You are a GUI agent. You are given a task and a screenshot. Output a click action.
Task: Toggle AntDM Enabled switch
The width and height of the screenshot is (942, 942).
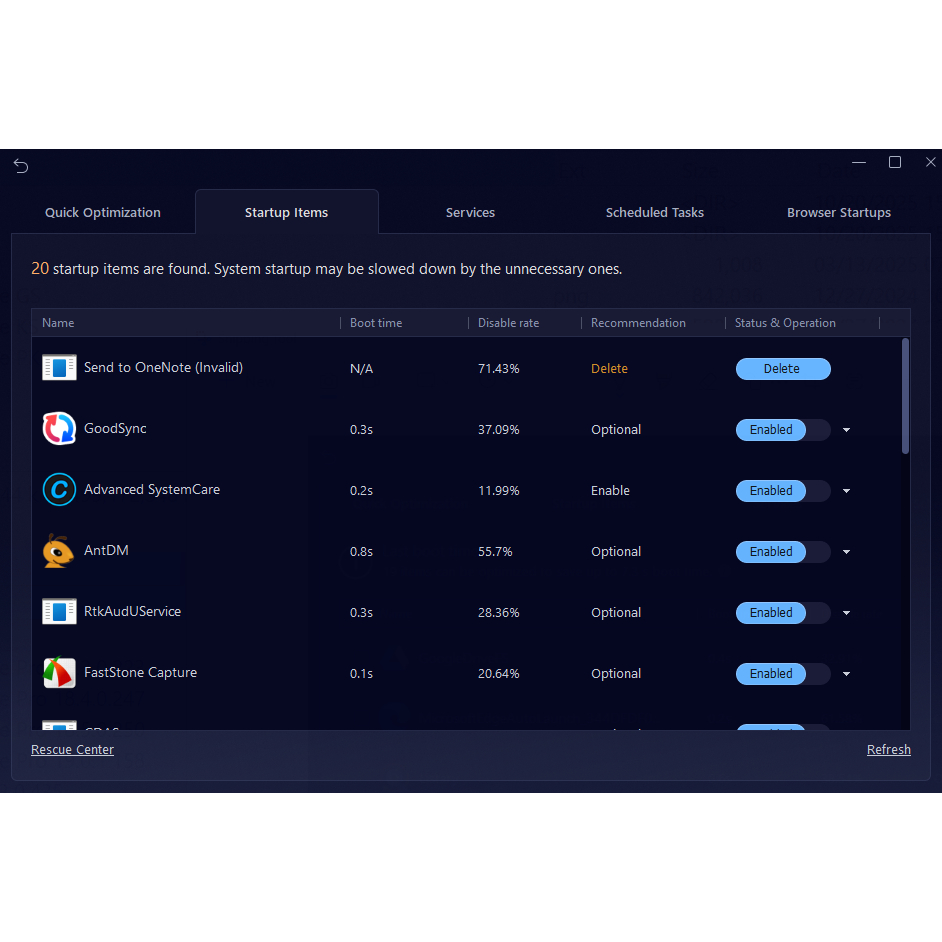point(783,552)
